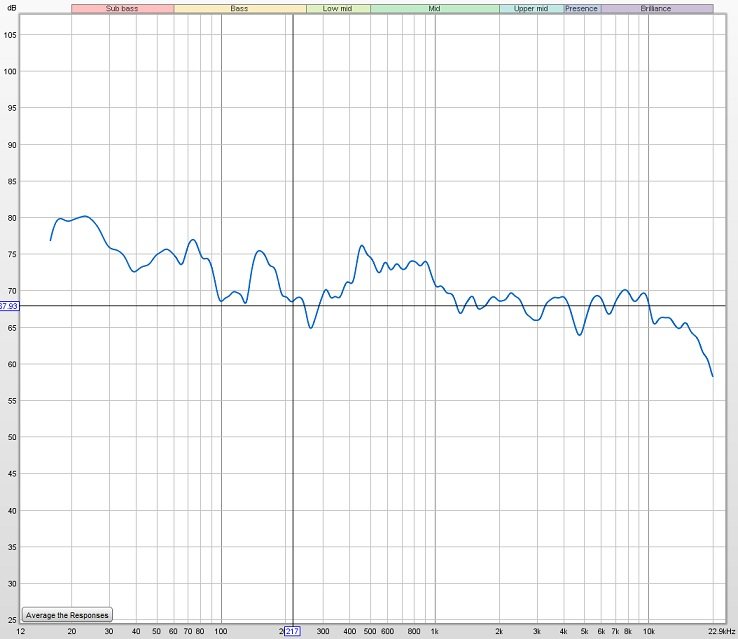Select the purple Brilliance band label

(656, 8)
